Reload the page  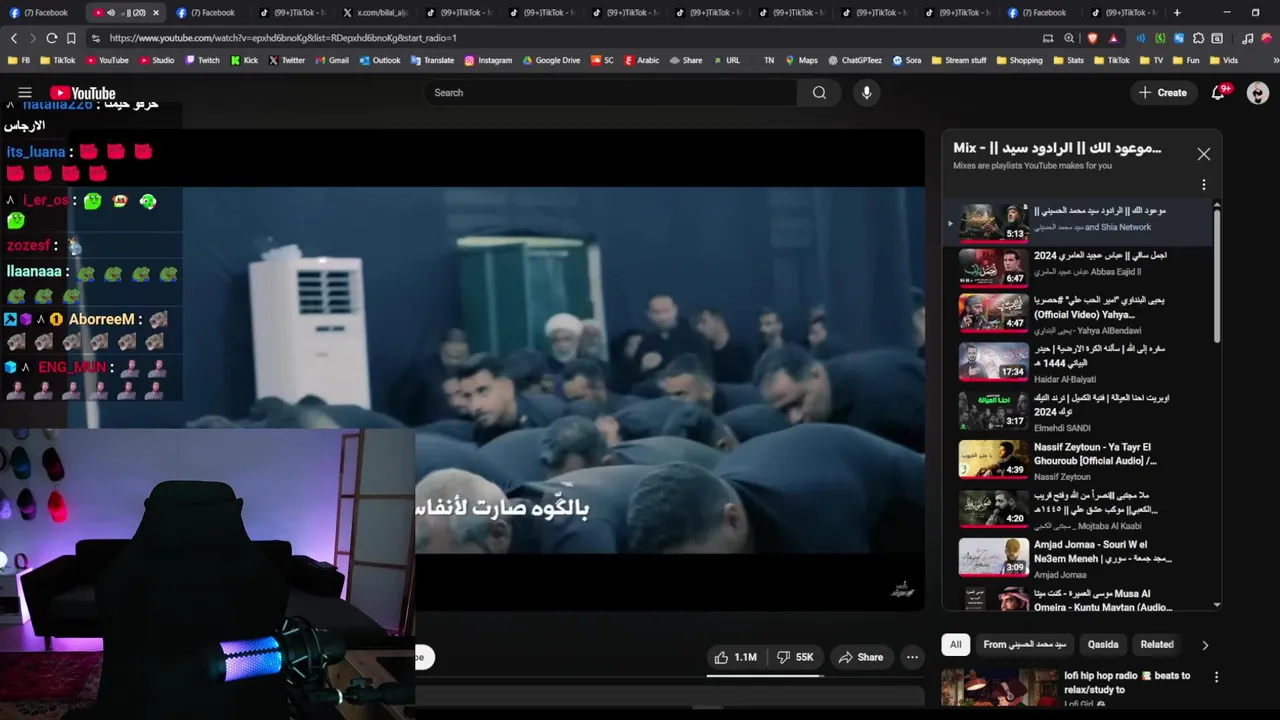pyautogui.click(x=51, y=38)
